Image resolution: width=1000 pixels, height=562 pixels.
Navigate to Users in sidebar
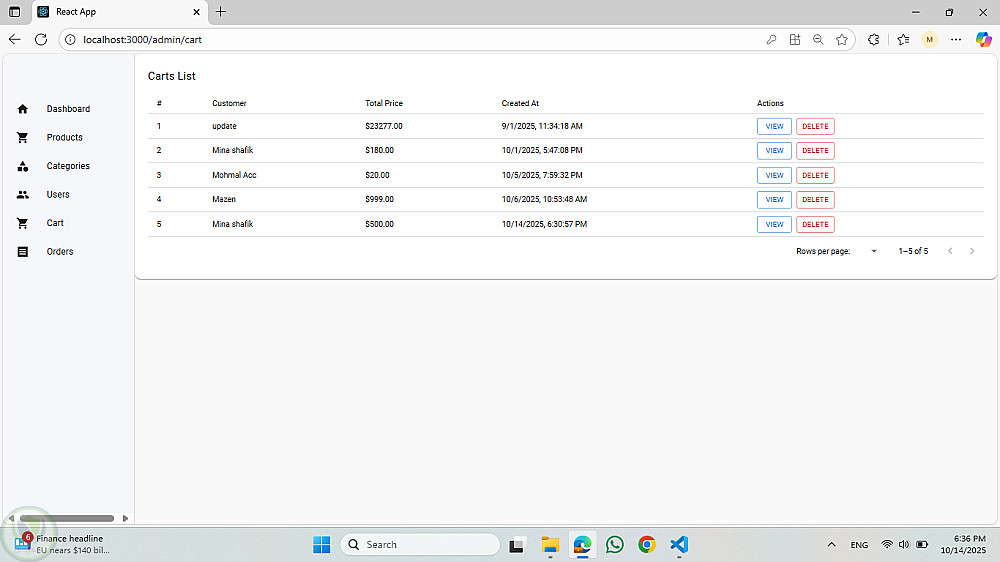tap(58, 195)
